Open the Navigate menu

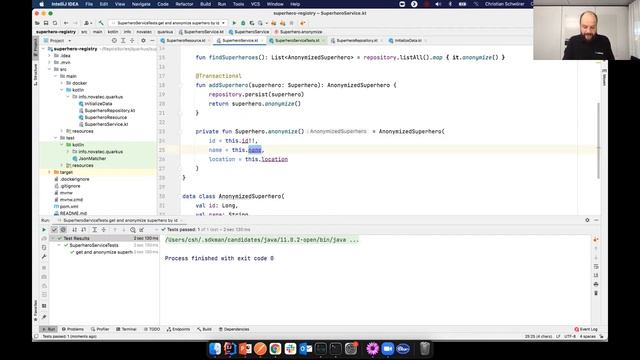141,4
